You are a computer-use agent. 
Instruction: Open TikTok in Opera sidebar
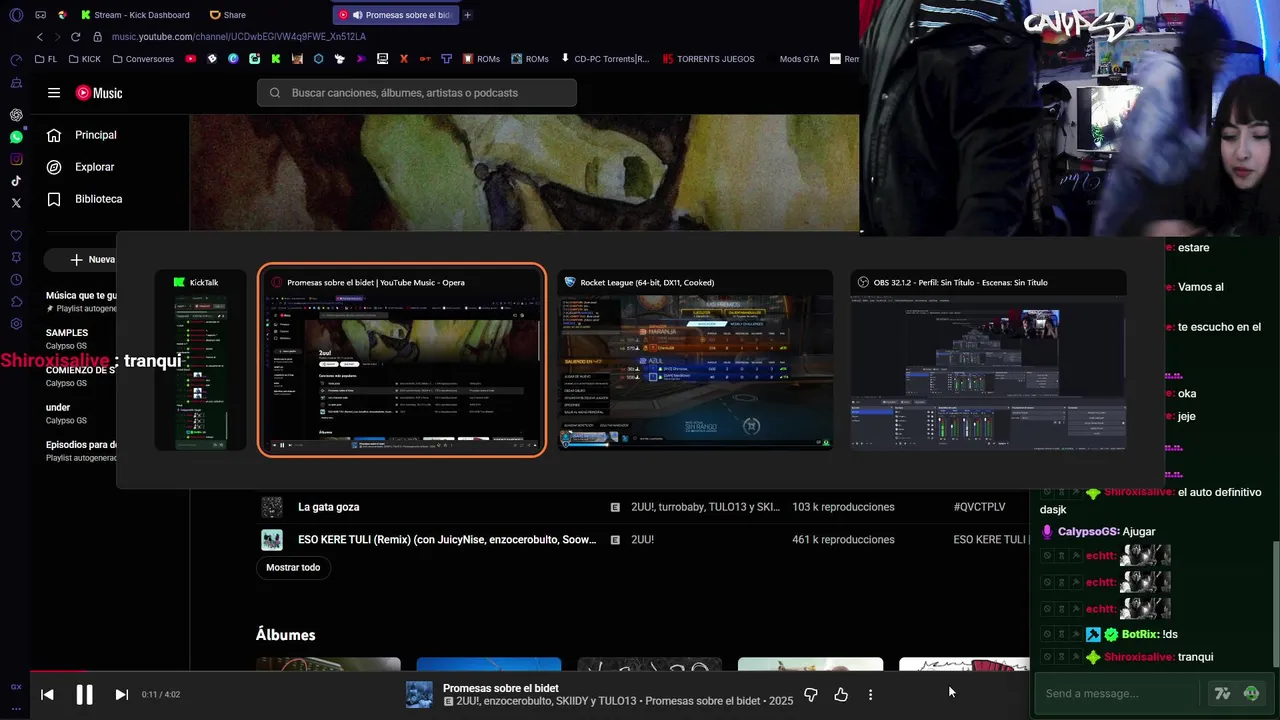[x=16, y=181]
